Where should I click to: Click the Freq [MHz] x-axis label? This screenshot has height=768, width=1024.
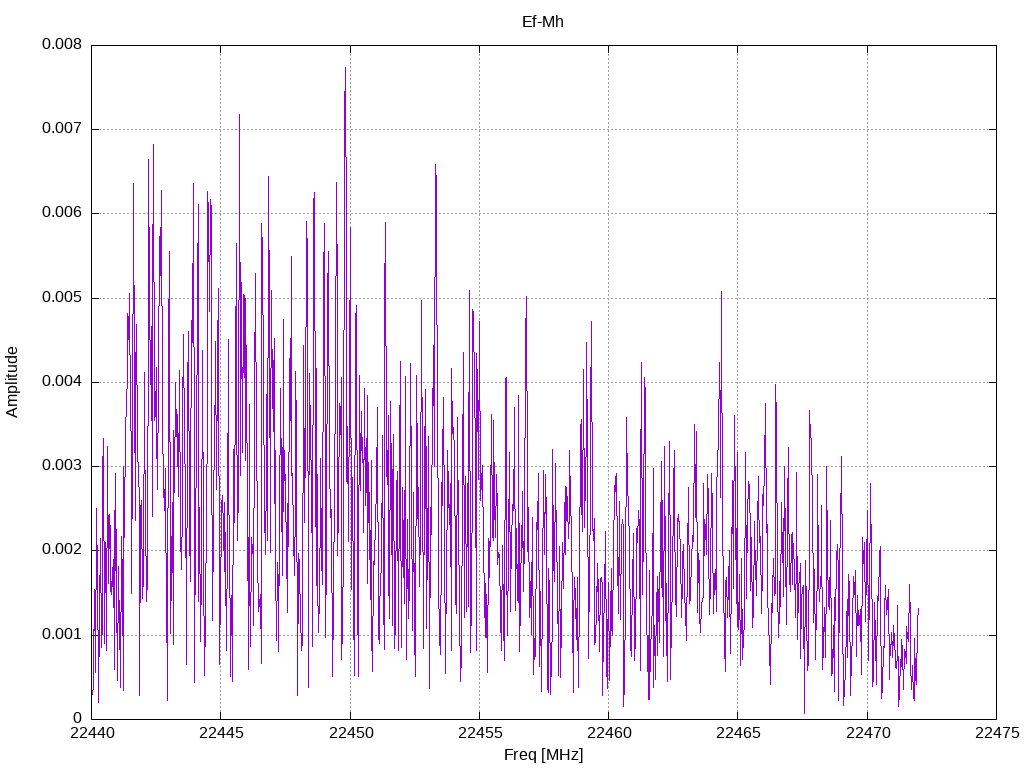(x=543, y=755)
